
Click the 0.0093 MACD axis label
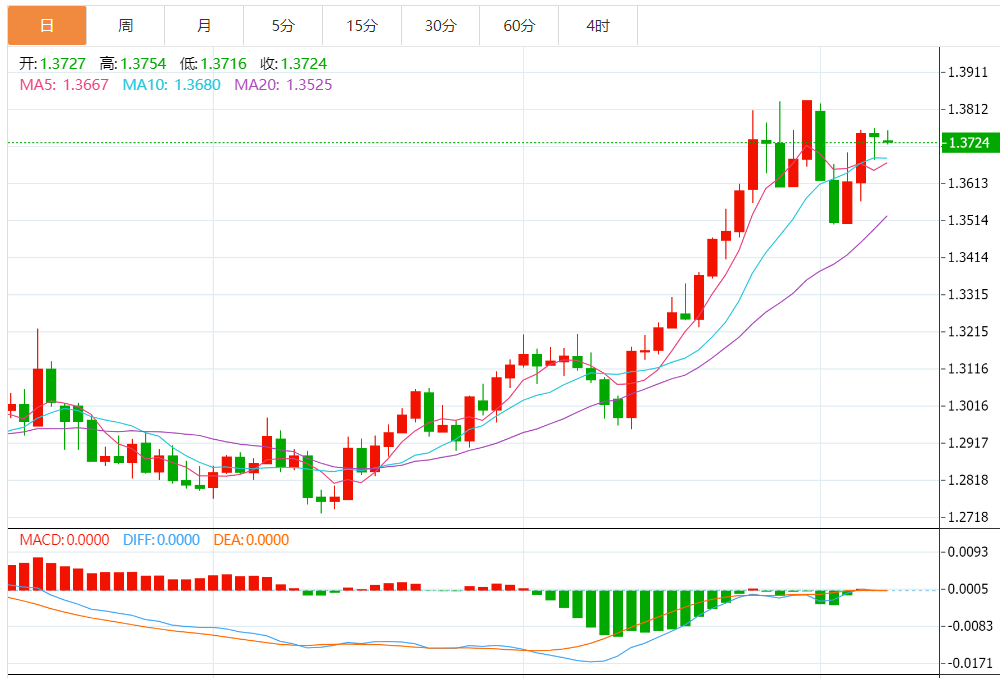[968, 552]
